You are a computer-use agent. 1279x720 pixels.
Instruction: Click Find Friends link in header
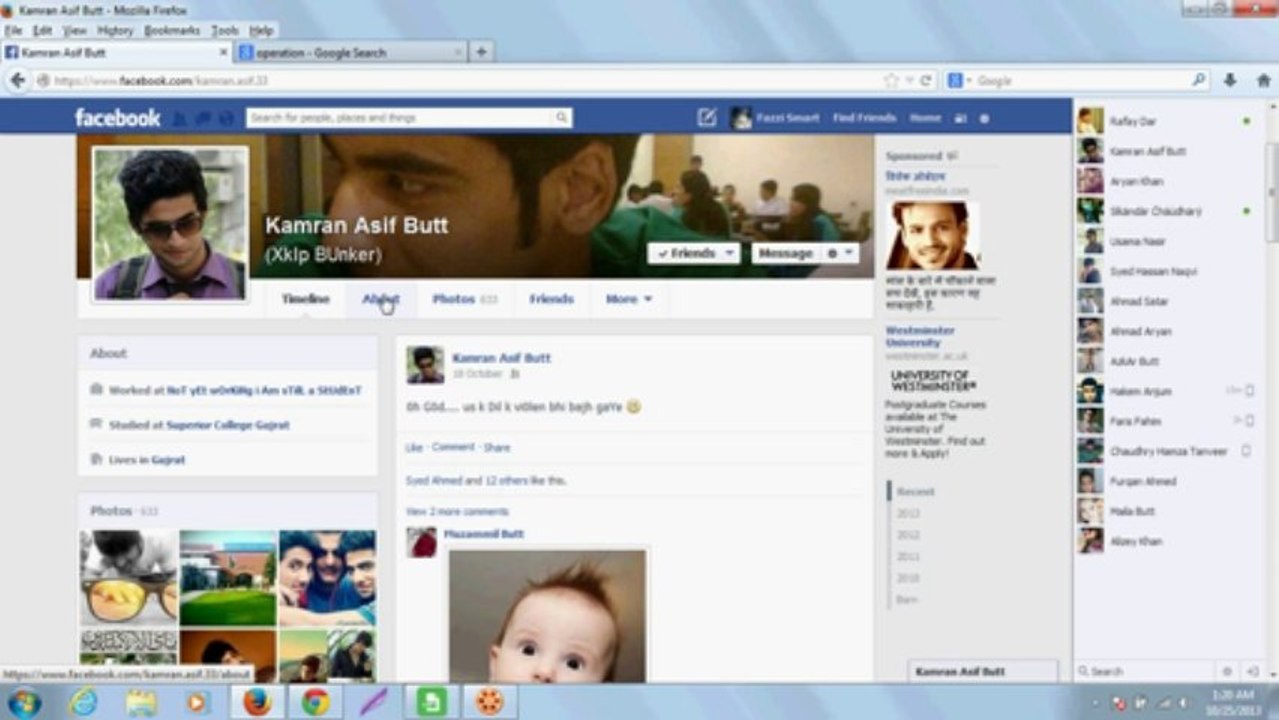pyautogui.click(x=864, y=118)
